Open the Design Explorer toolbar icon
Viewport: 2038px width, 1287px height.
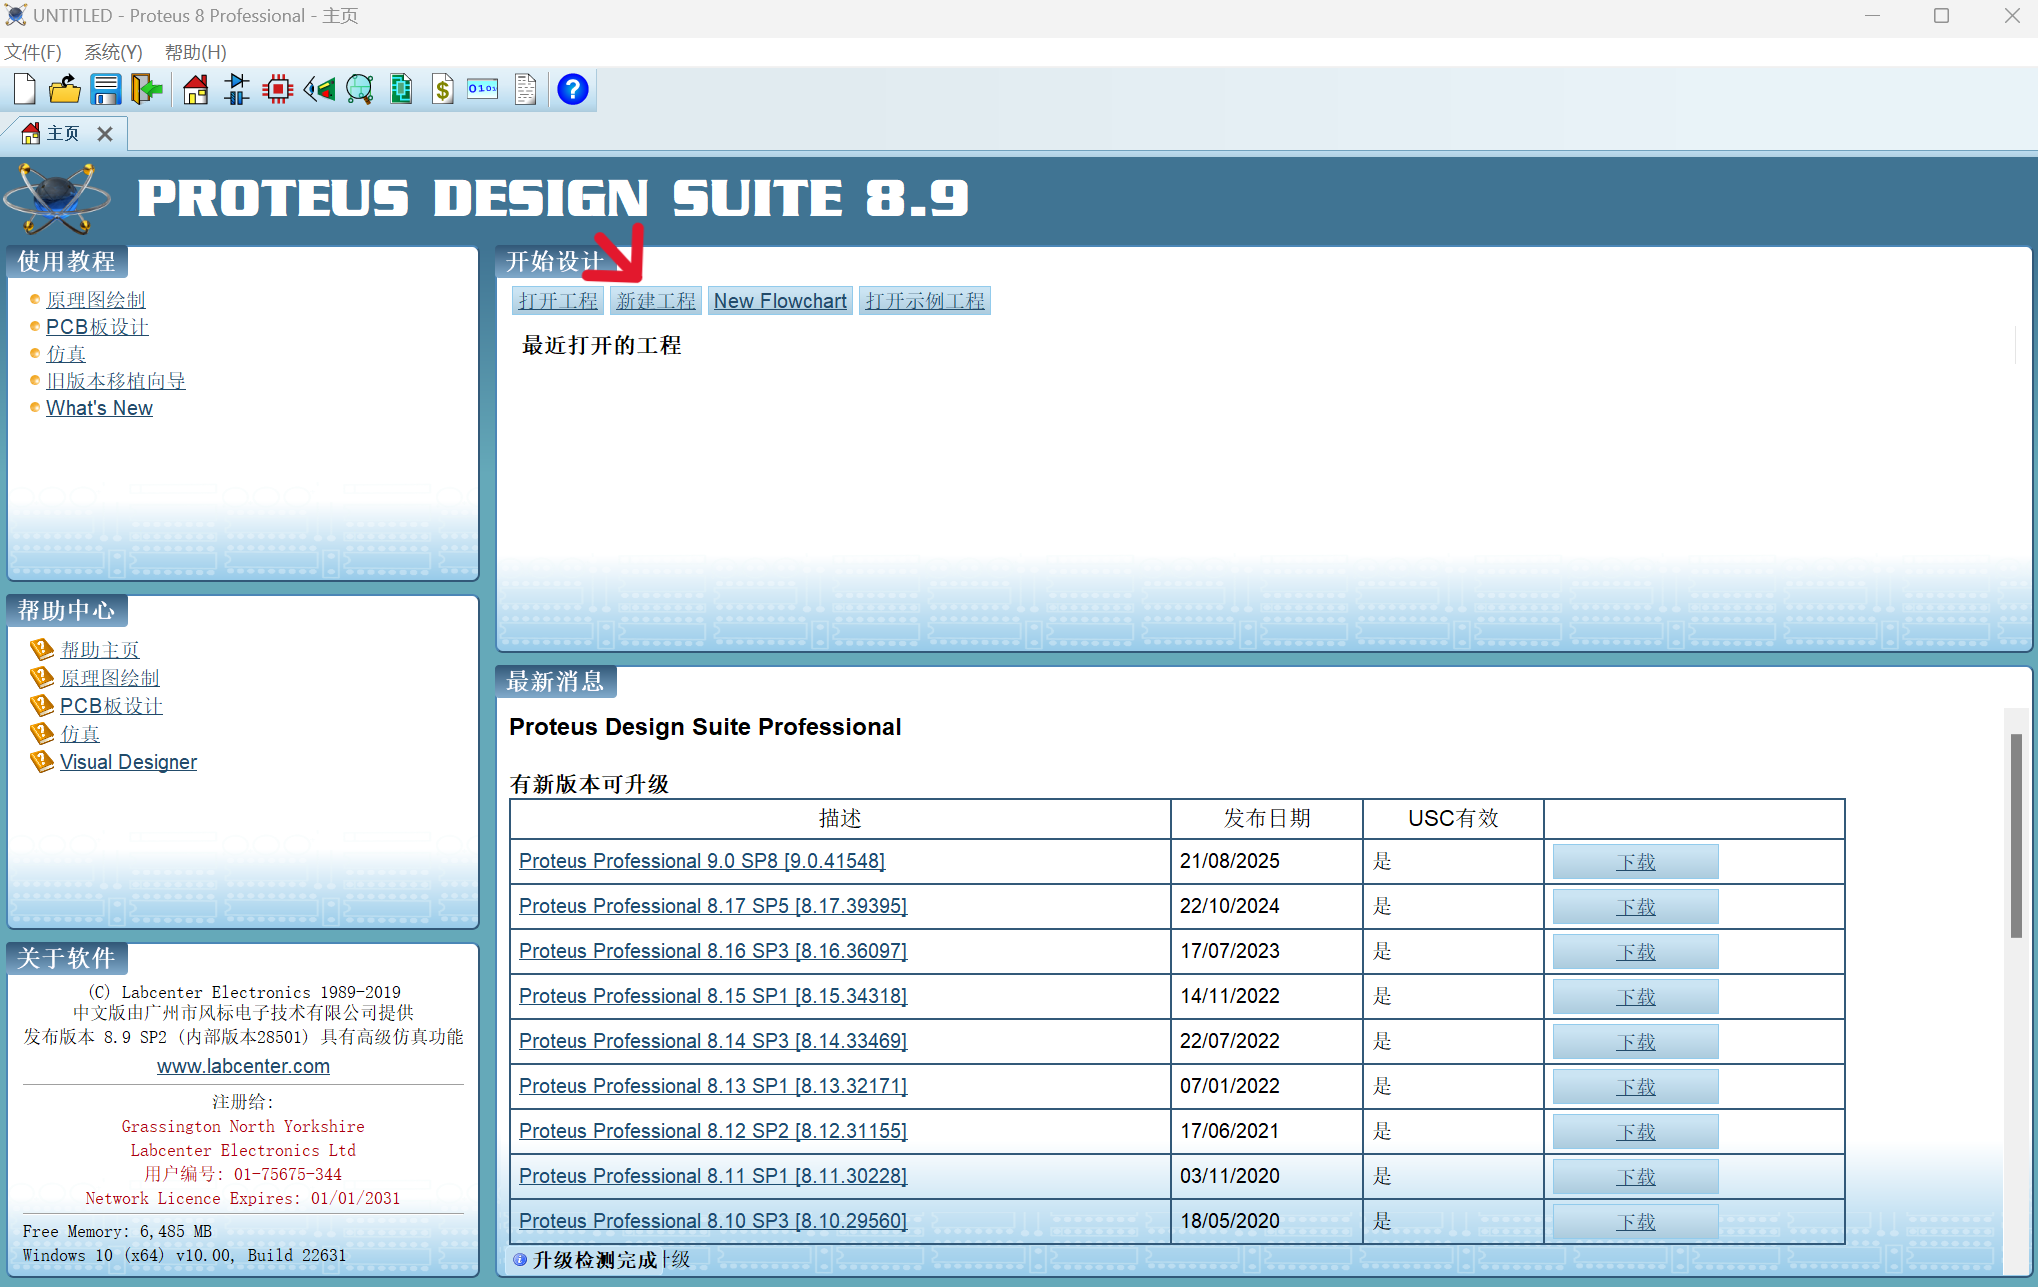pos(401,90)
